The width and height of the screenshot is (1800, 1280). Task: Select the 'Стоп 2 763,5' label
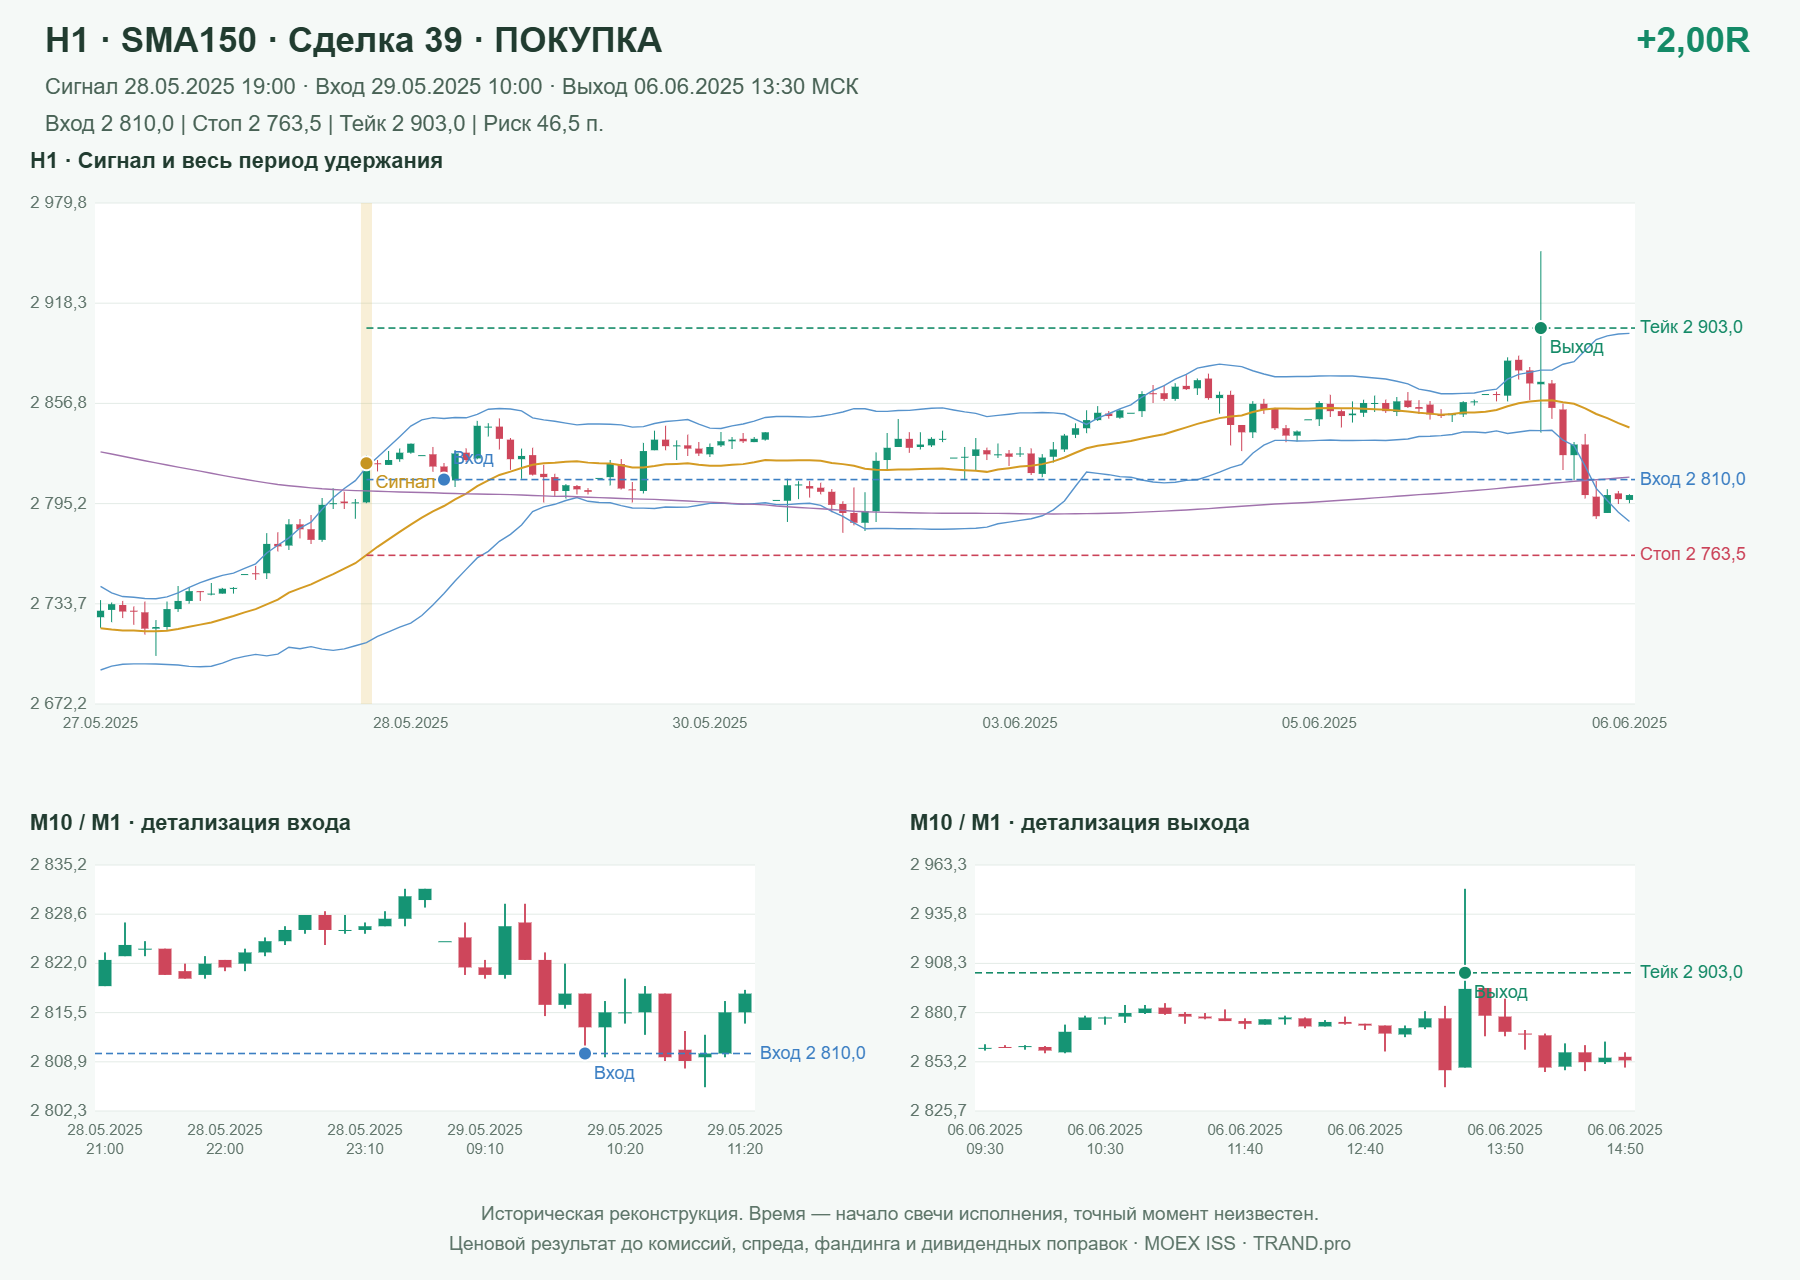coord(1692,554)
